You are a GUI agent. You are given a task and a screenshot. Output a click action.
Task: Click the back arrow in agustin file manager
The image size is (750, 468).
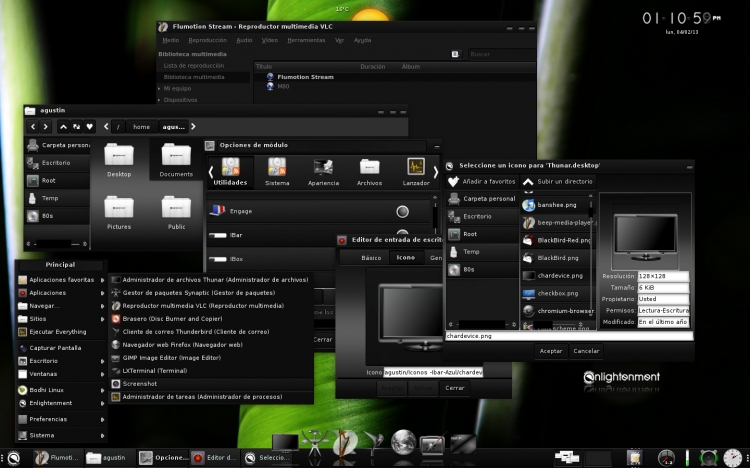[33, 127]
